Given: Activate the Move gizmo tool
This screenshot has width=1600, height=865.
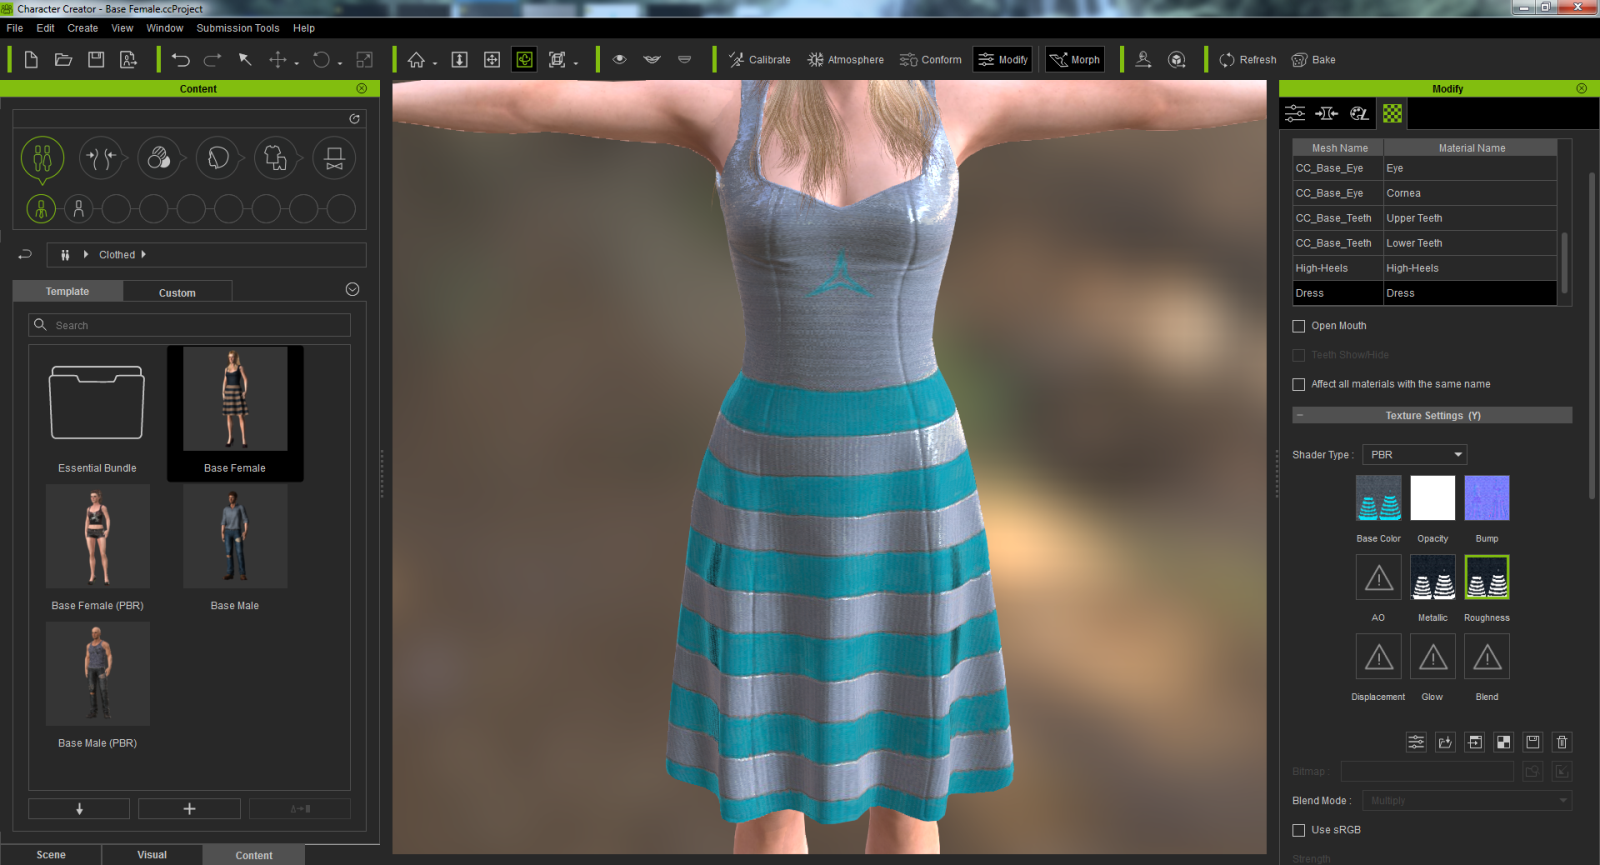Looking at the screenshot, I should pyautogui.click(x=278, y=60).
